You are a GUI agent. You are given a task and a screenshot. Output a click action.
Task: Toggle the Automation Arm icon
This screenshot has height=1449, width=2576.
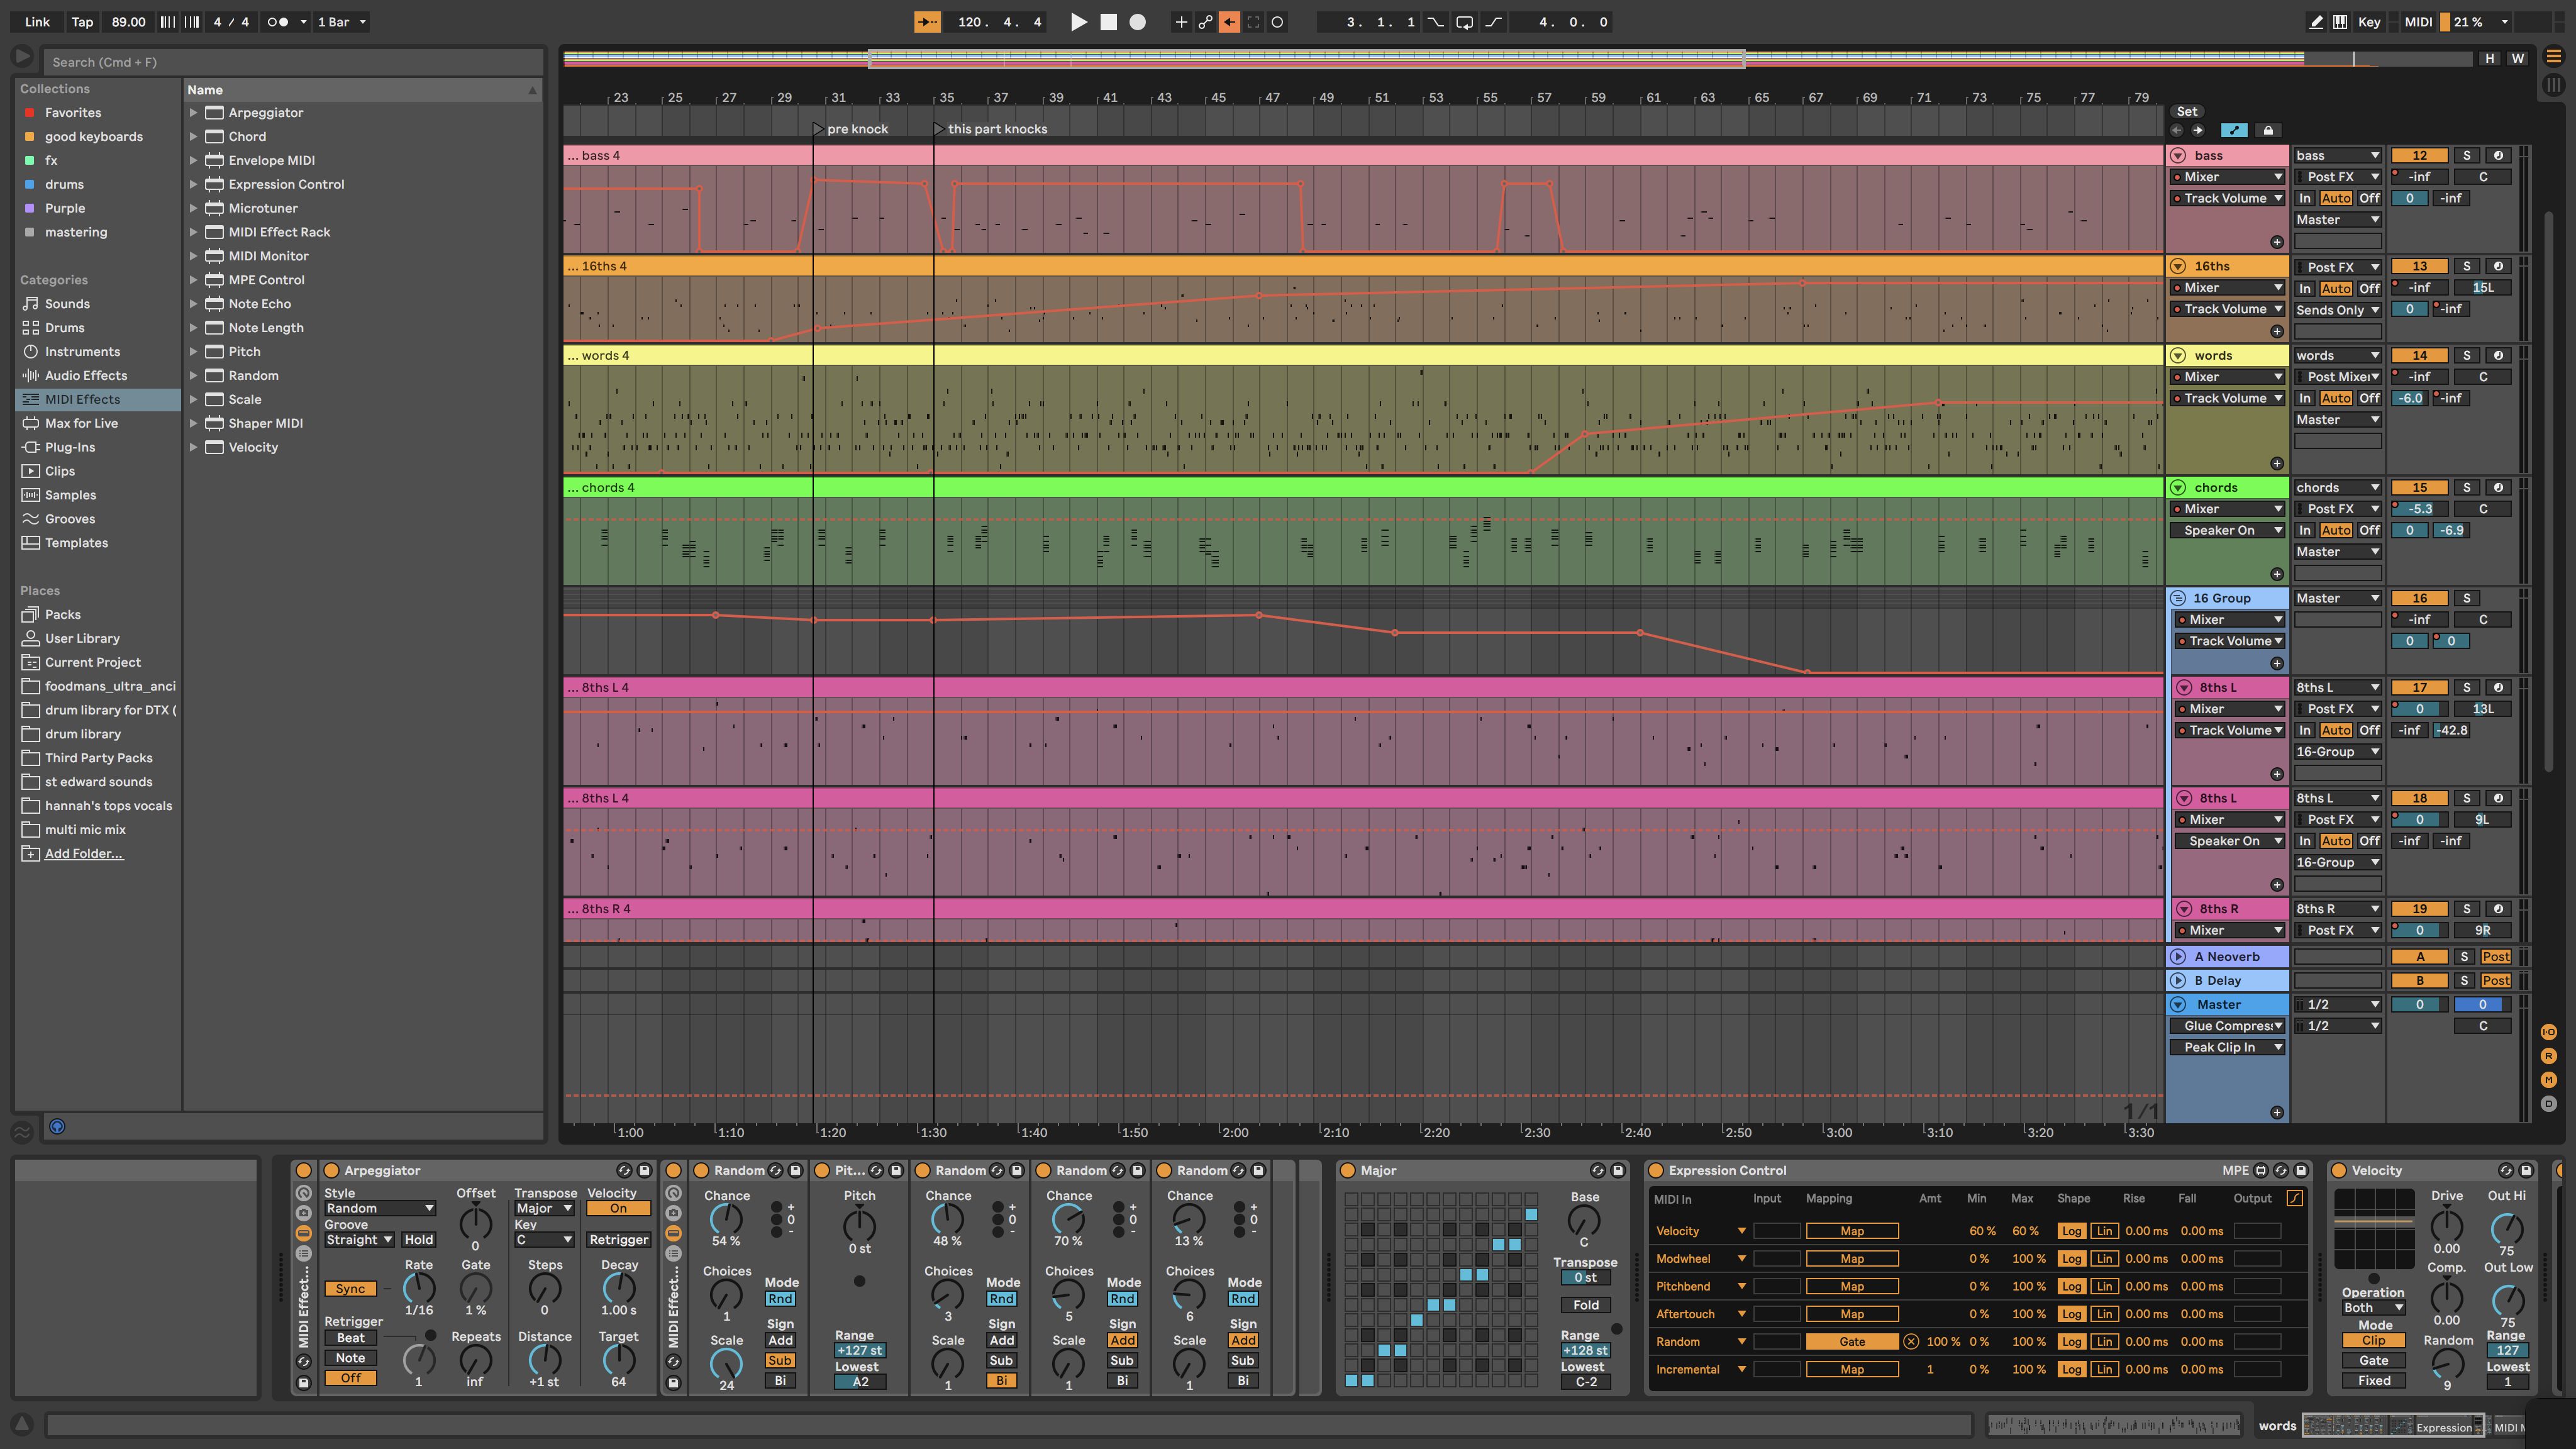(1205, 22)
